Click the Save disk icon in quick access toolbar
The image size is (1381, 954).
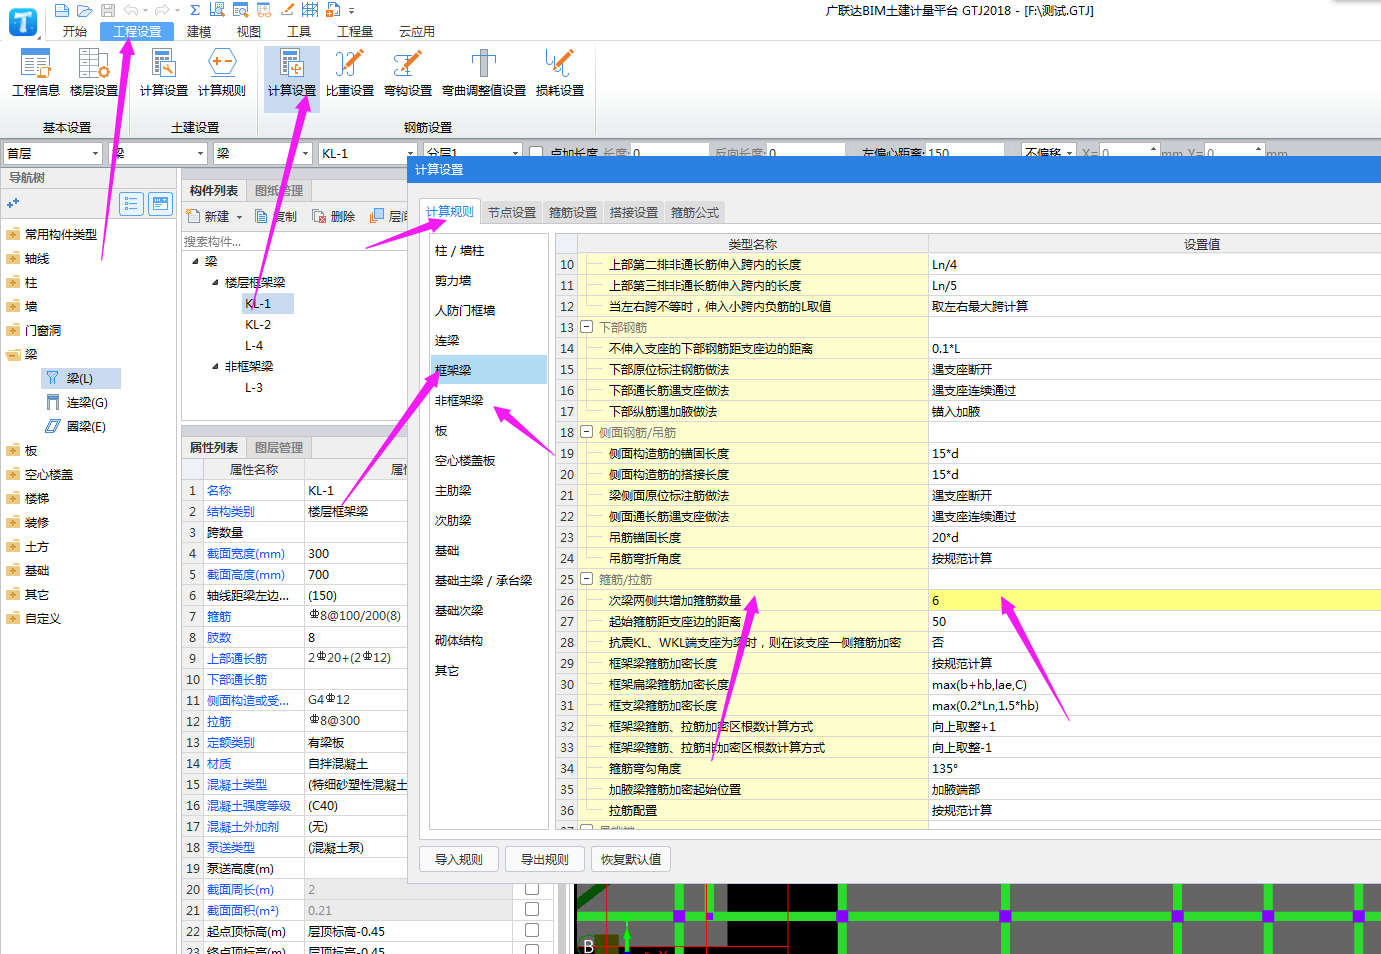(108, 10)
